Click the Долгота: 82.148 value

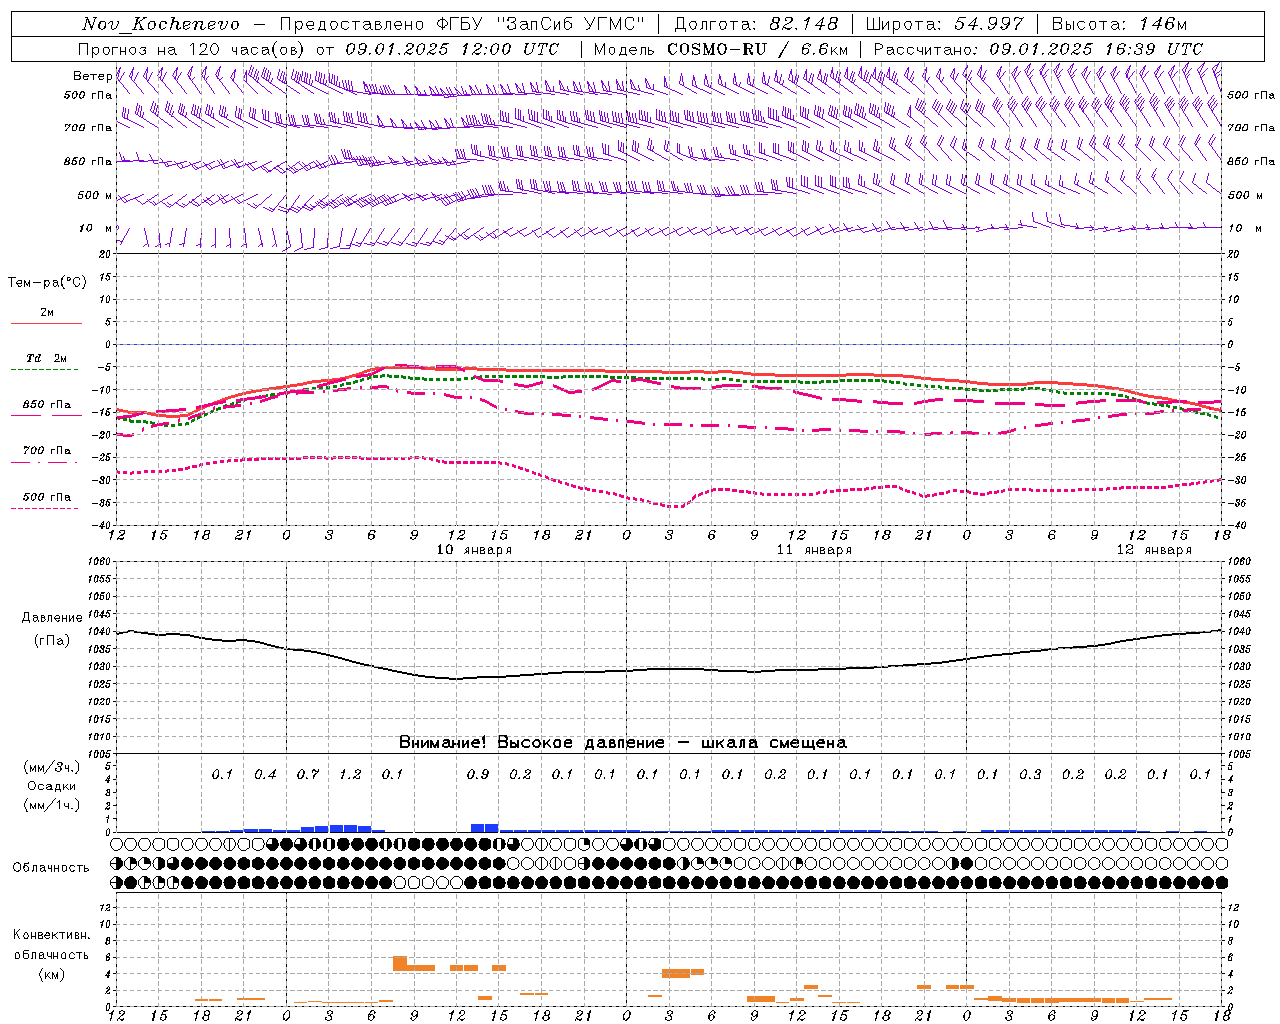pyautogui.click(x=756, y=24)
